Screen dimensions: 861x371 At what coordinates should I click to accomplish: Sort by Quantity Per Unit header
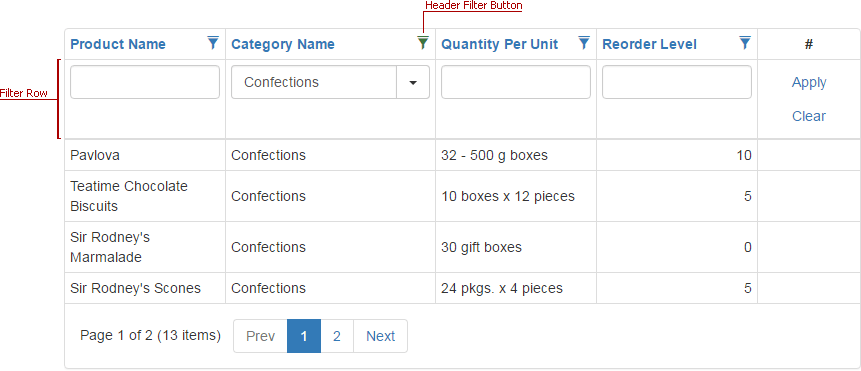click(500, 44)
